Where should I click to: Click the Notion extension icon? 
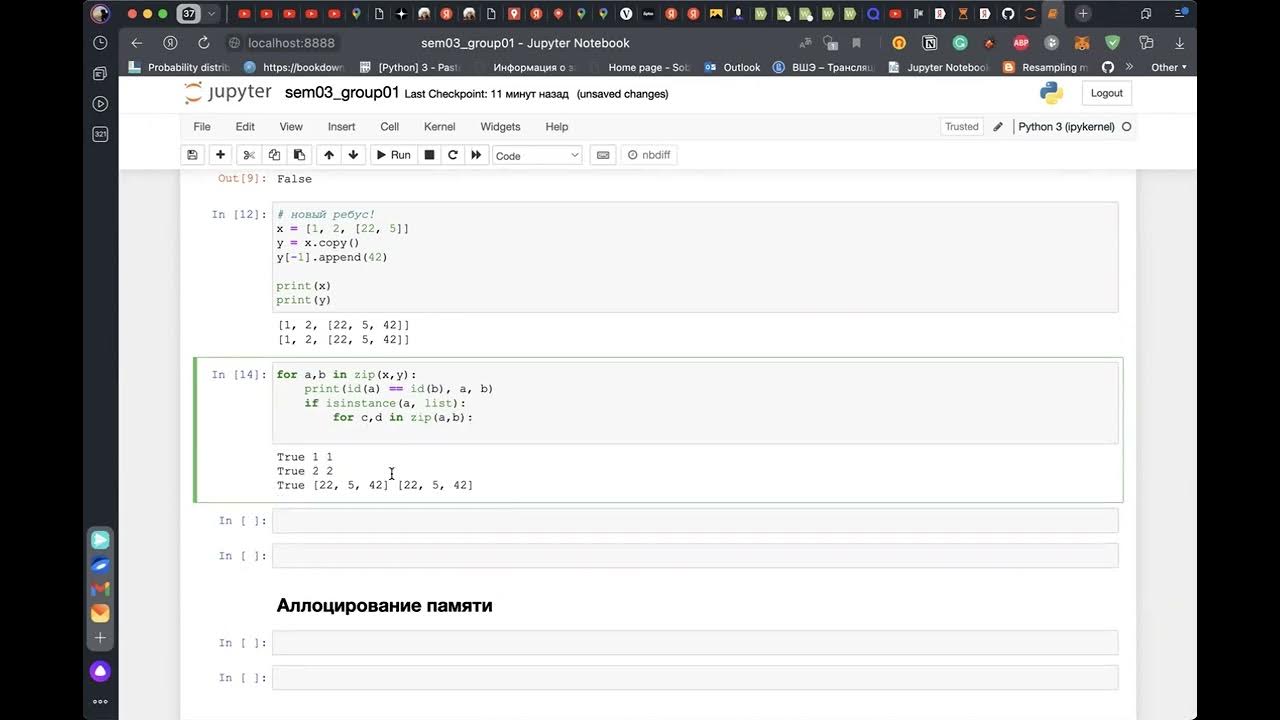930,43
